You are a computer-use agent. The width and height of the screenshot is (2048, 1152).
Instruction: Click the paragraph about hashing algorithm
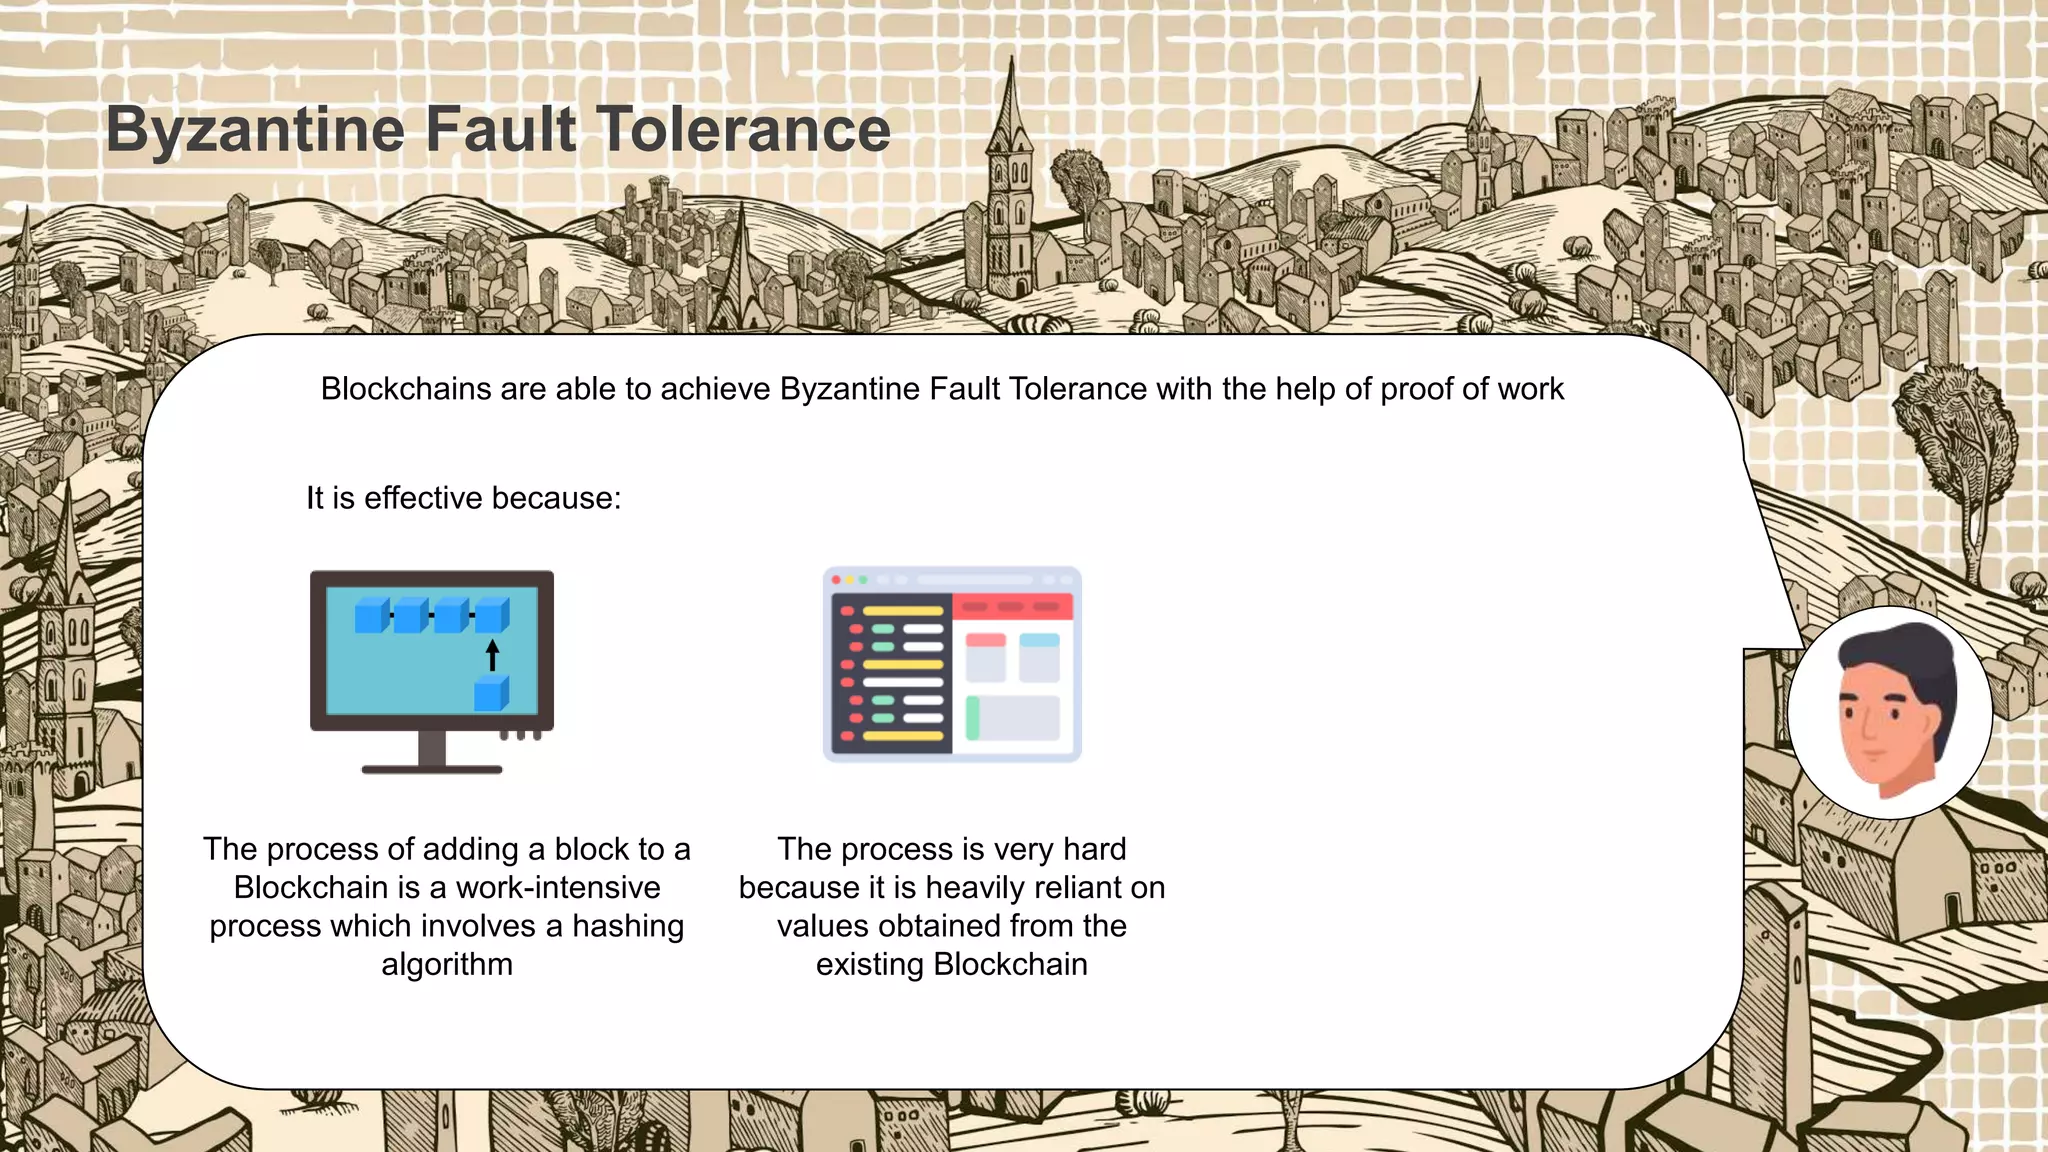pos(447,906)
